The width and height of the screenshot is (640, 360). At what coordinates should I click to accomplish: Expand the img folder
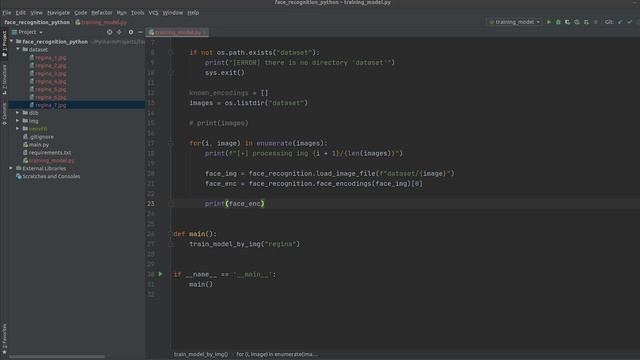[18, 121]
